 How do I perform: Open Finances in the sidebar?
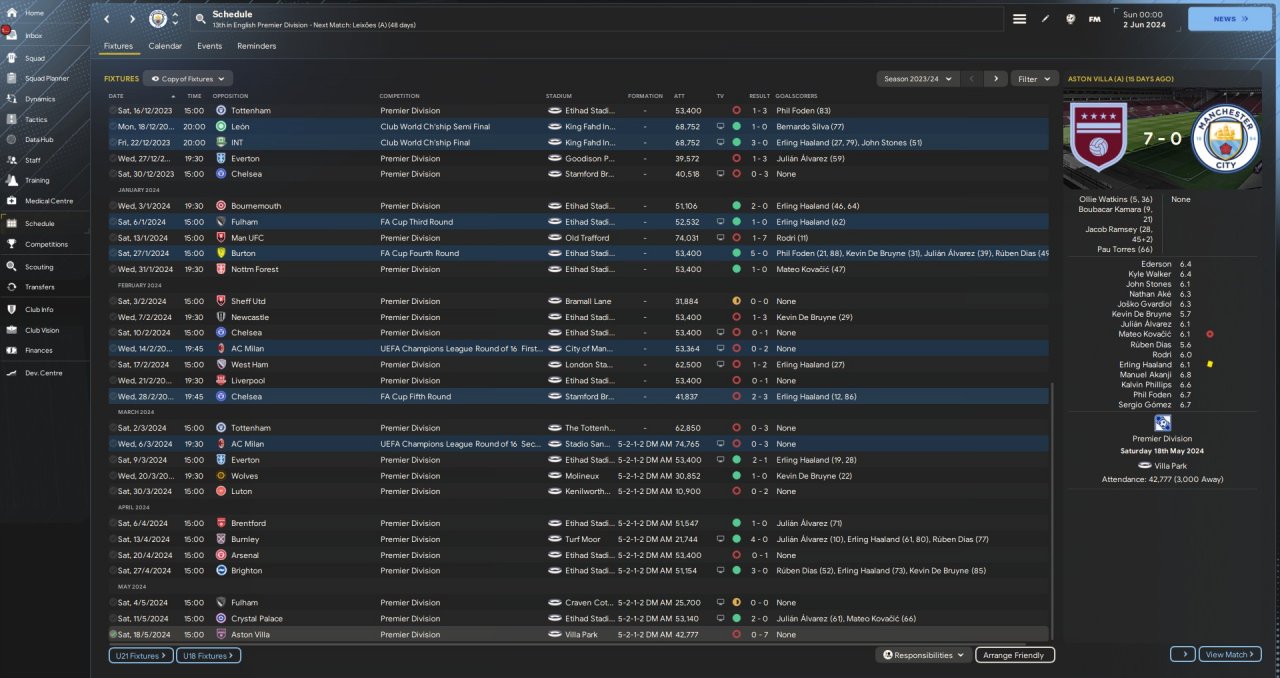coord(39,350)
